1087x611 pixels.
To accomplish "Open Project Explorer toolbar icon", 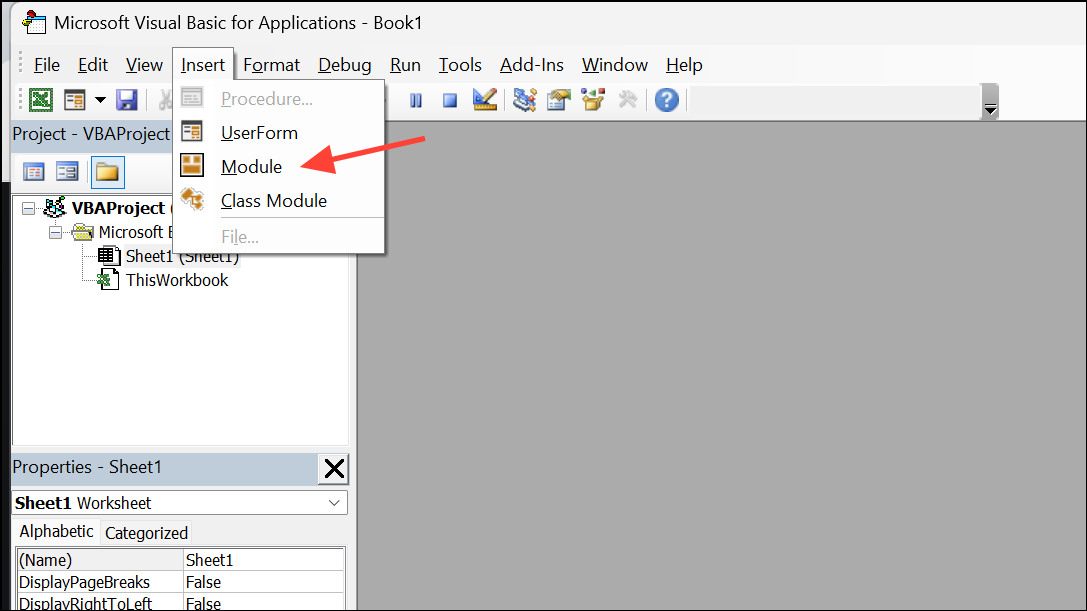I will pyautogui.click(x=525, y=100).
